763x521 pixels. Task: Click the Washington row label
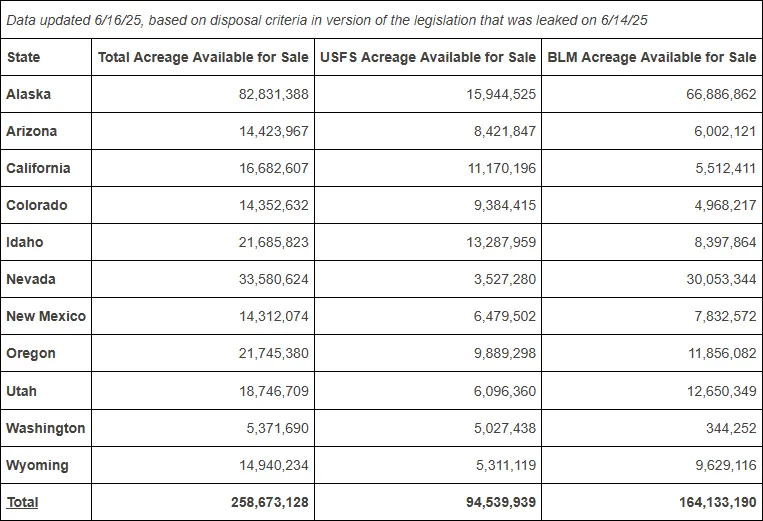(x=46, y=428)
